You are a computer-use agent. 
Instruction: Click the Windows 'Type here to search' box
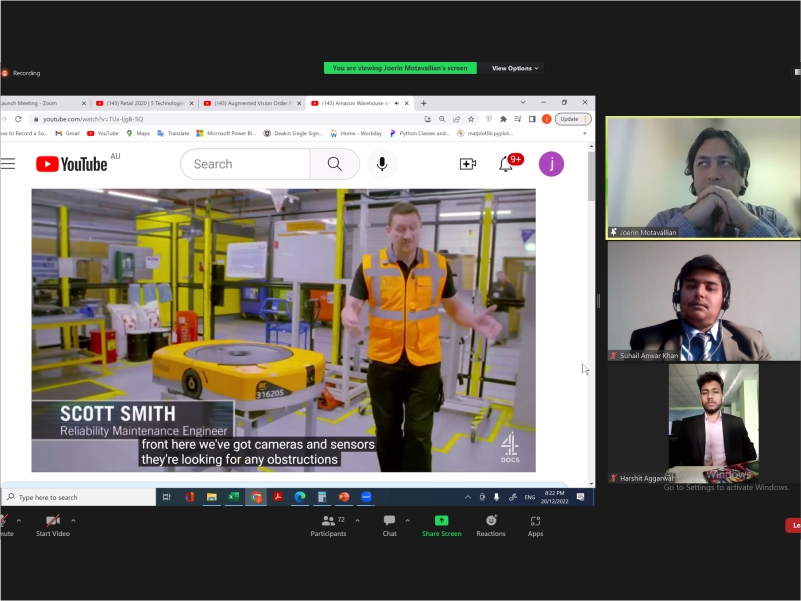point(78,497)
